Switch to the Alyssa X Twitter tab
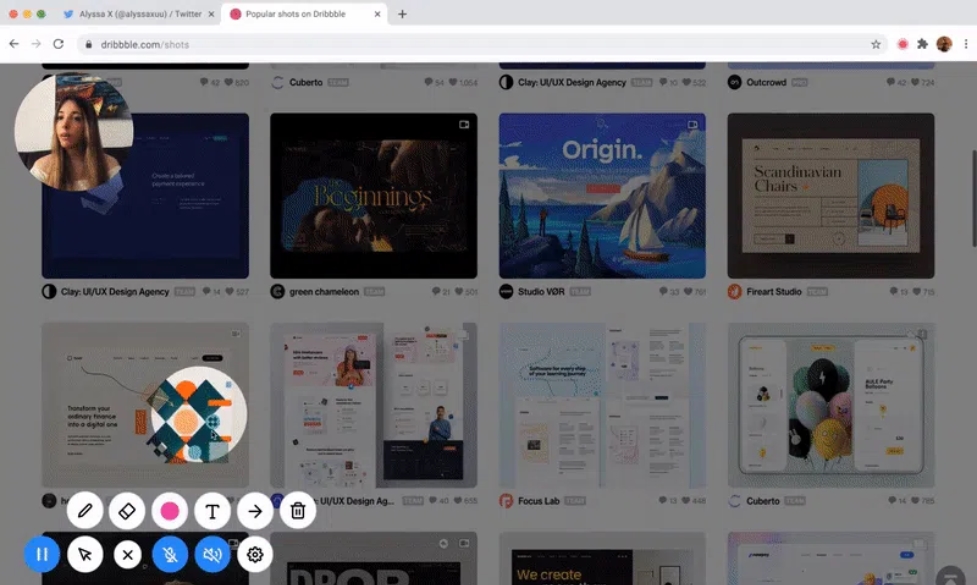The width and height of the screenshot is (977, 585). [140, 14]
